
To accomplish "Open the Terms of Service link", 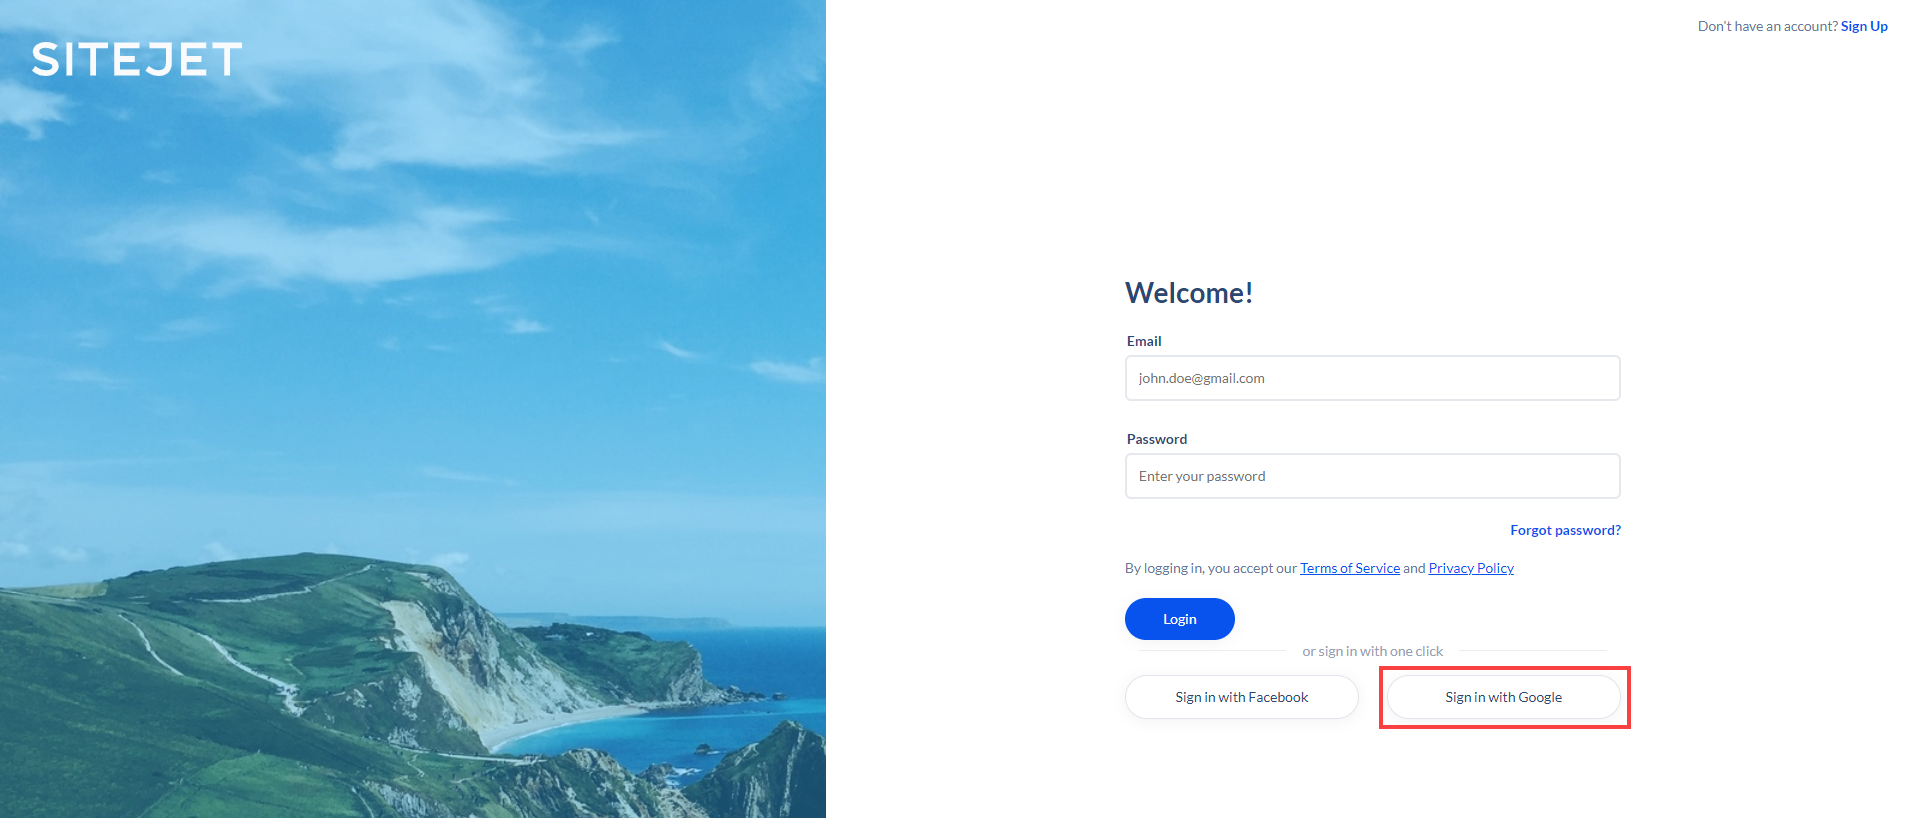I will pos(1349,568).
